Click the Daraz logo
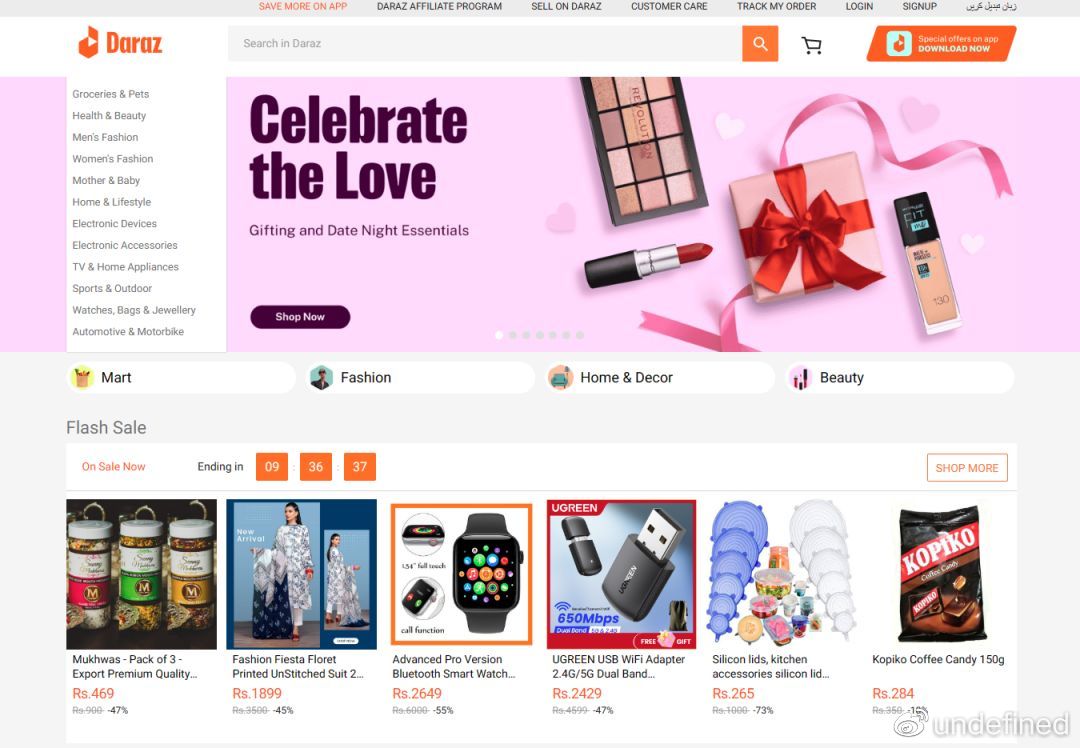The height and width of the screenshot is (748, 1080). (x=120, y=43)
